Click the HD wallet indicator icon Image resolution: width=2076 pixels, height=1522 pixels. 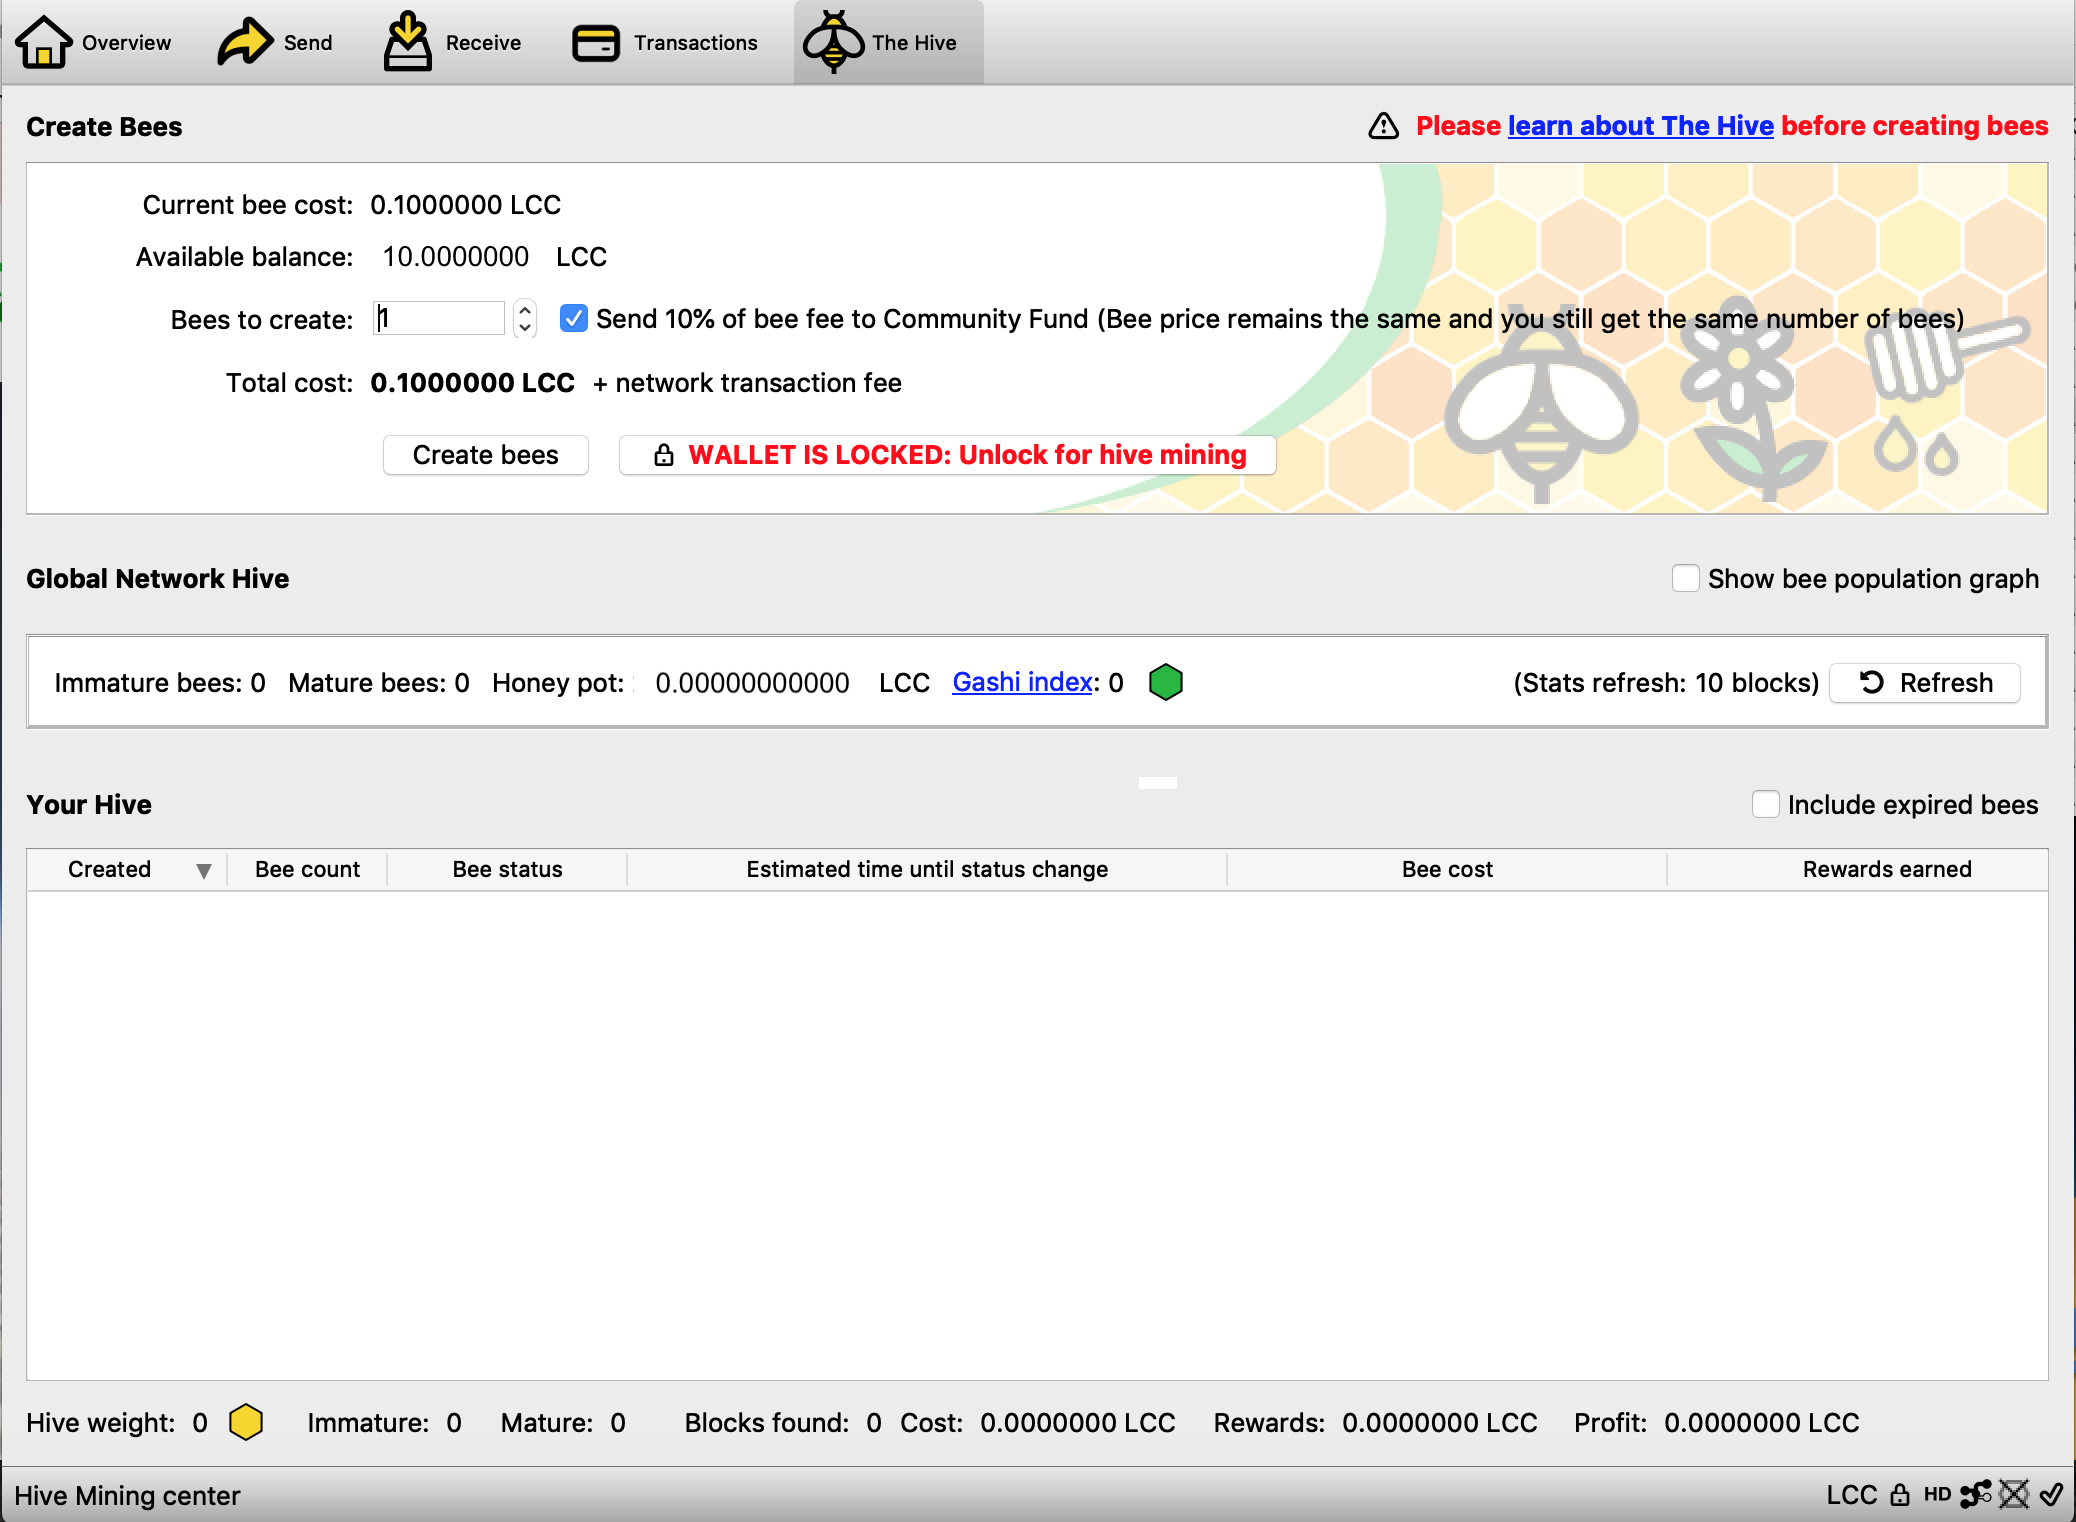1937,1495
